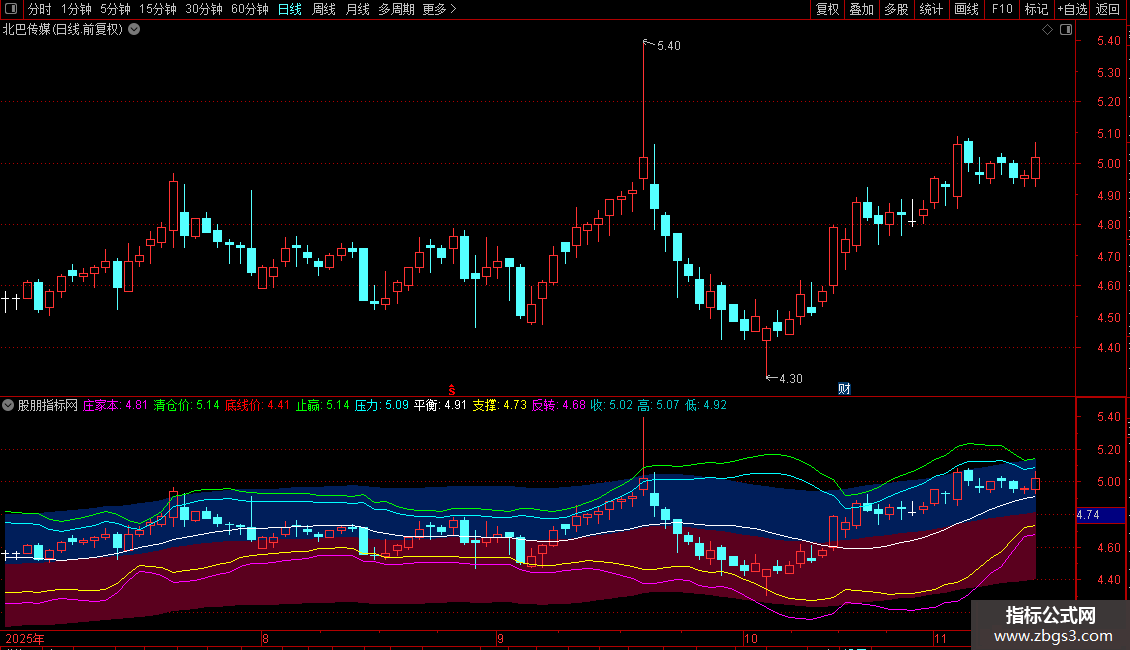Click the 复权 adjustment button
The image size is (1130, 650).
pyautogui.click(x=827, y=10)
